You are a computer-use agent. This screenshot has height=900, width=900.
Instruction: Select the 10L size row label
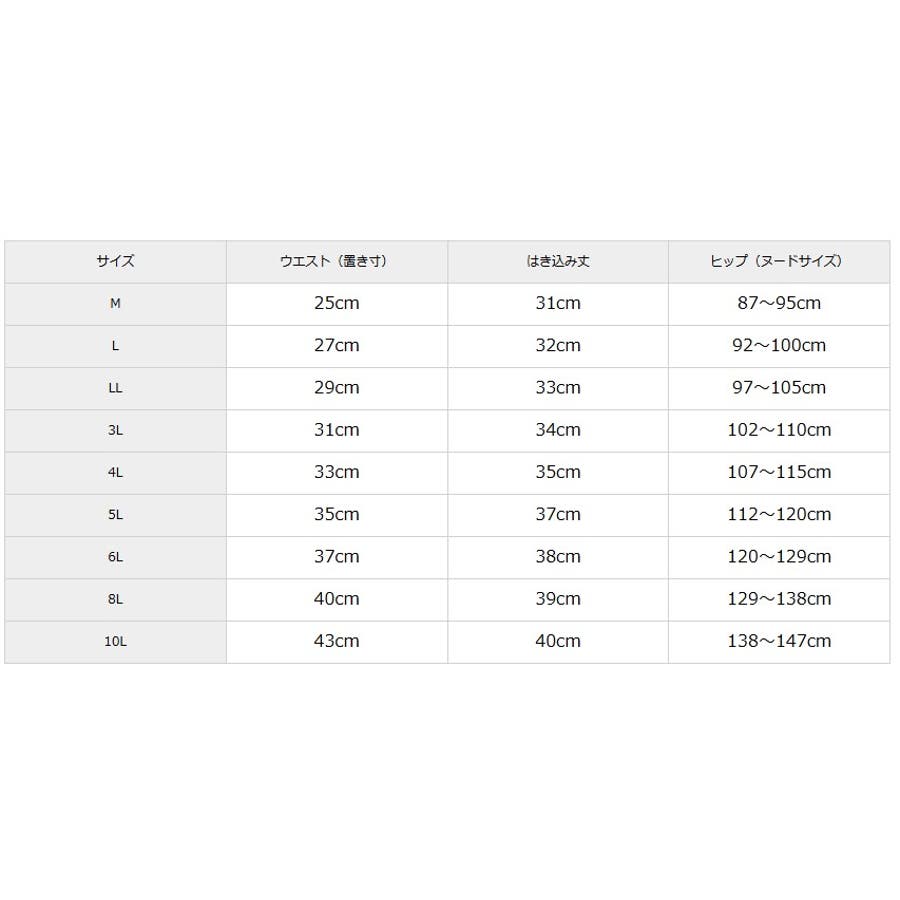click(115, 642)
